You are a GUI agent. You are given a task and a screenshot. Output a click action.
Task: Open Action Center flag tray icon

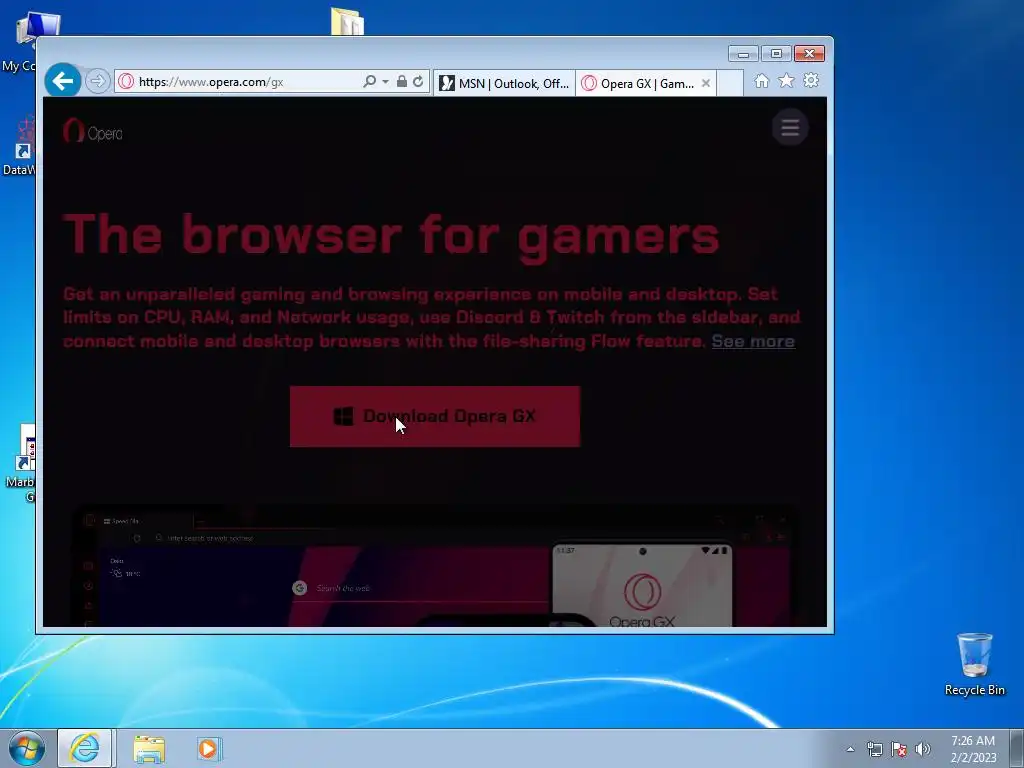coord(899,749)
